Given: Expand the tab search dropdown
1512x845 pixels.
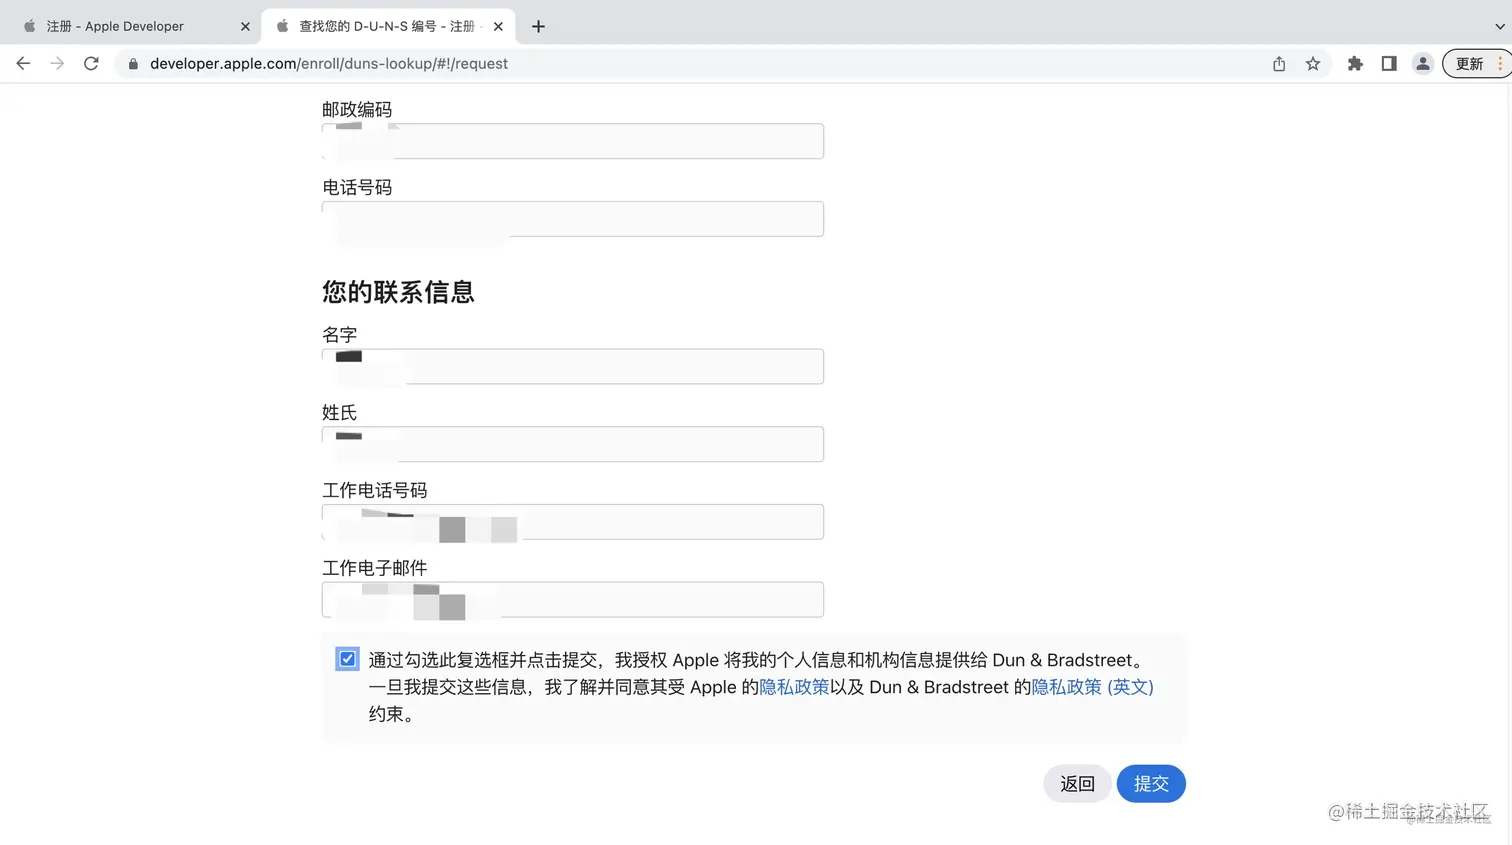Looking at the screenshot, I should (x=1499, y=26).
